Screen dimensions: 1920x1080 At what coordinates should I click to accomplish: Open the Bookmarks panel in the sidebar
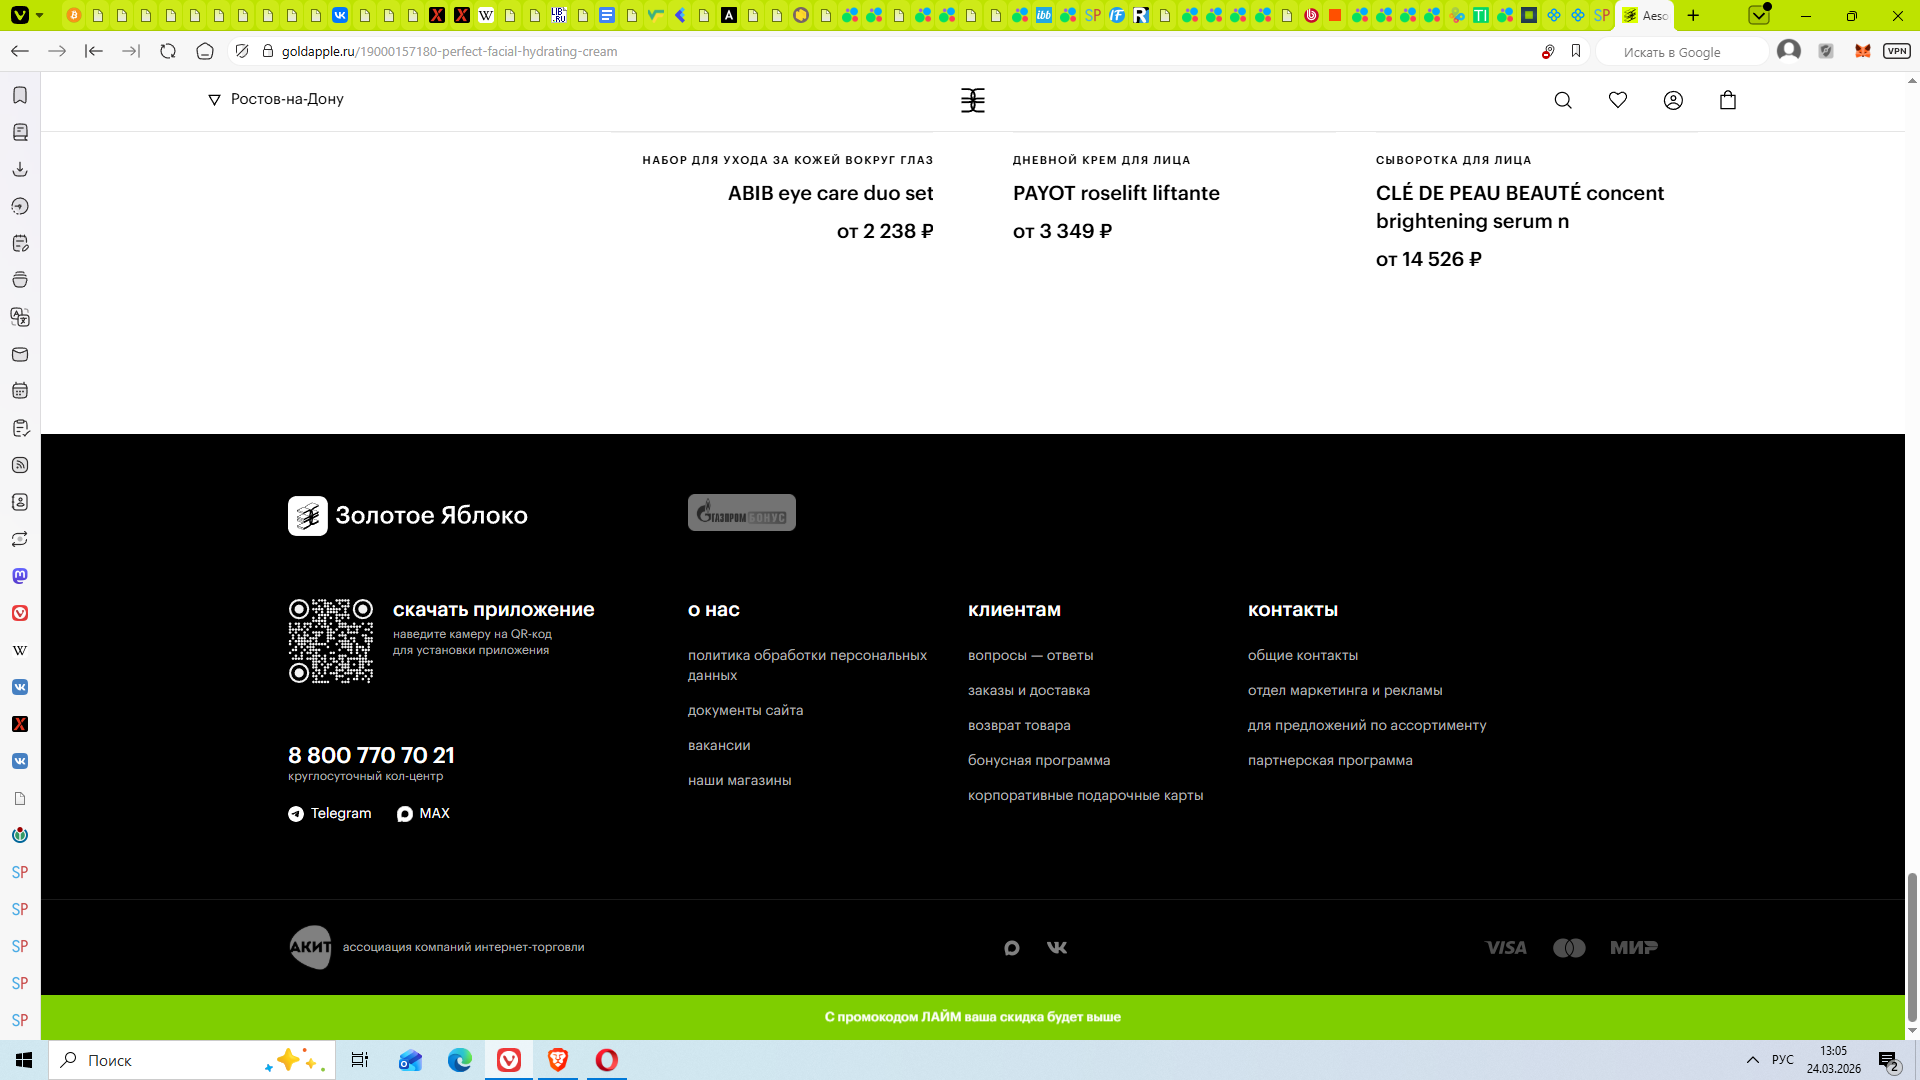point(20,95)
